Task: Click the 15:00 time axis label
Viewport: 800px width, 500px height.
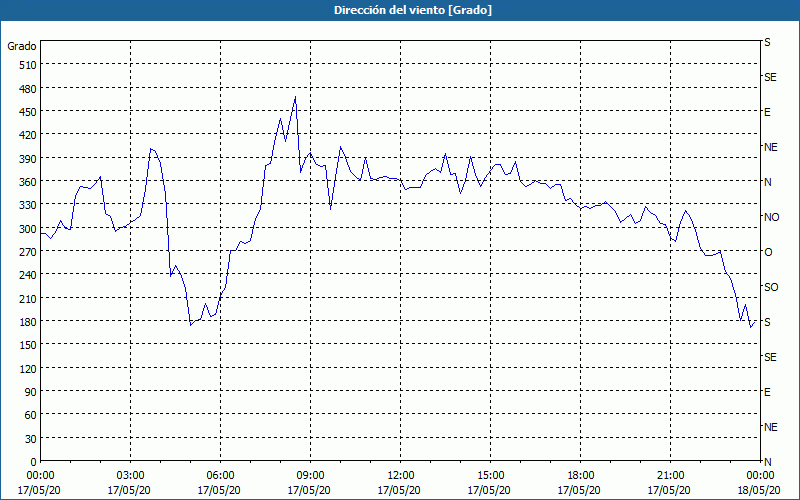Action: click(x=490, y=476)
